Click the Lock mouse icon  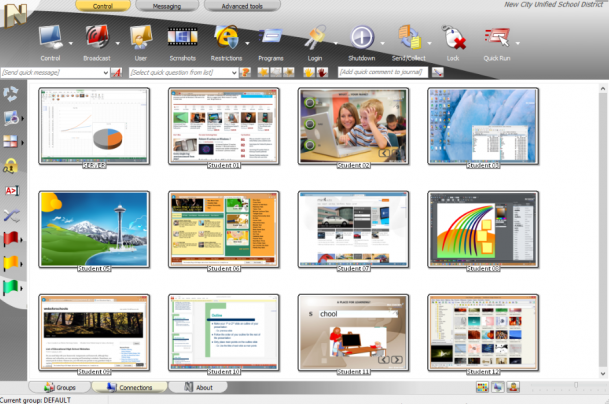coord(453,37)
